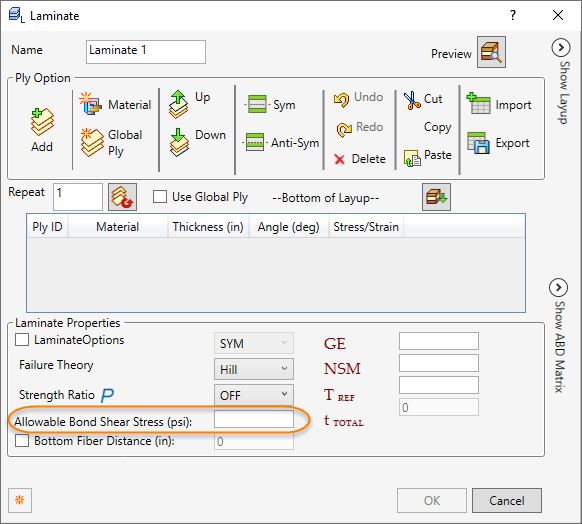Click the layup direction icon button

tap(436, 197)
